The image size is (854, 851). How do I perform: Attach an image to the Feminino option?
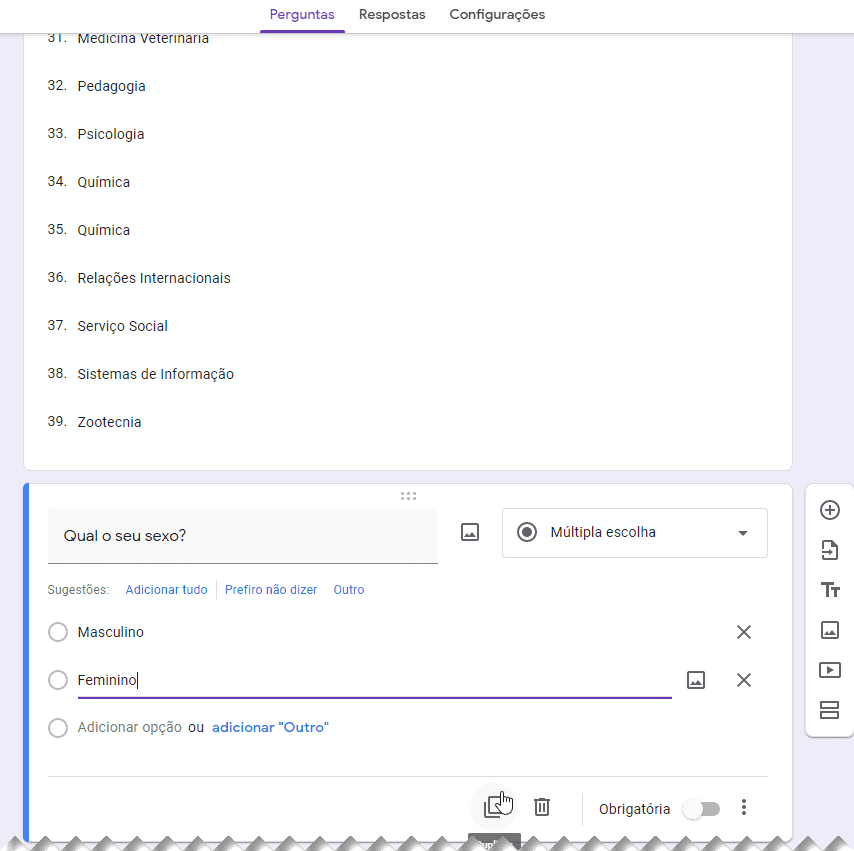coord(696,679)
